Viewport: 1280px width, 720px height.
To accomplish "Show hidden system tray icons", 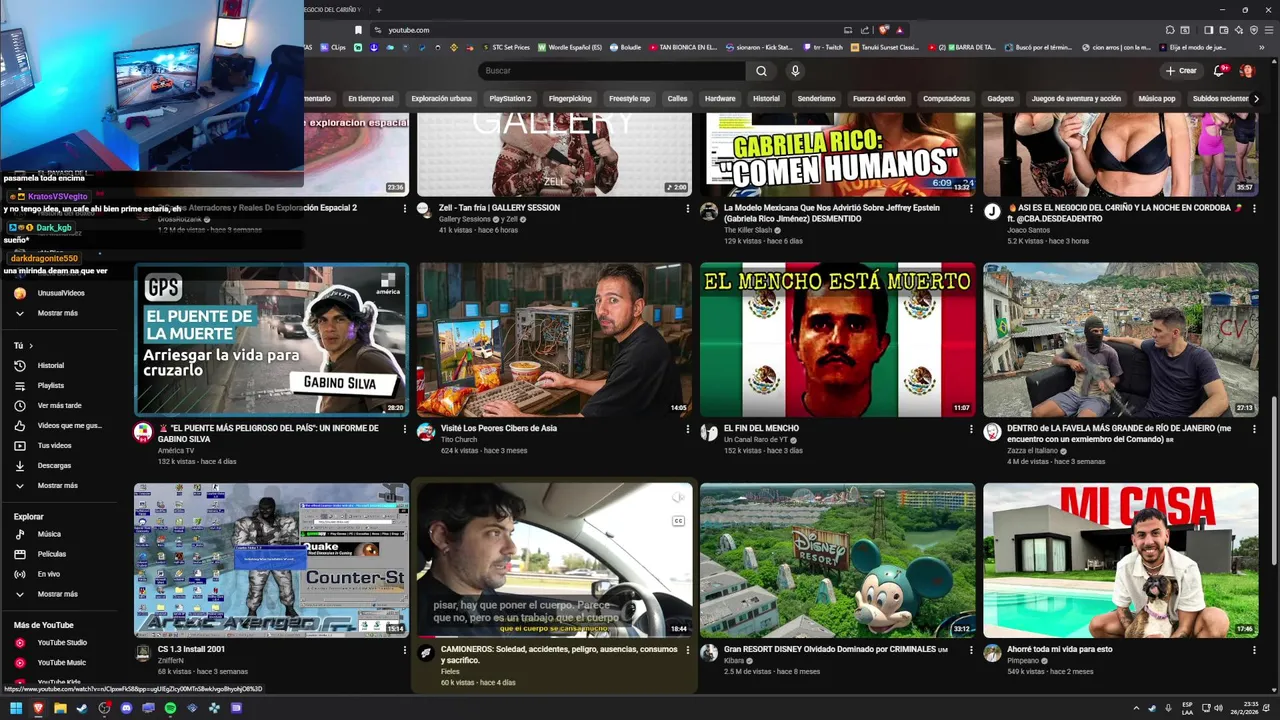I will pyautogui.click(x=1136, y=708).
